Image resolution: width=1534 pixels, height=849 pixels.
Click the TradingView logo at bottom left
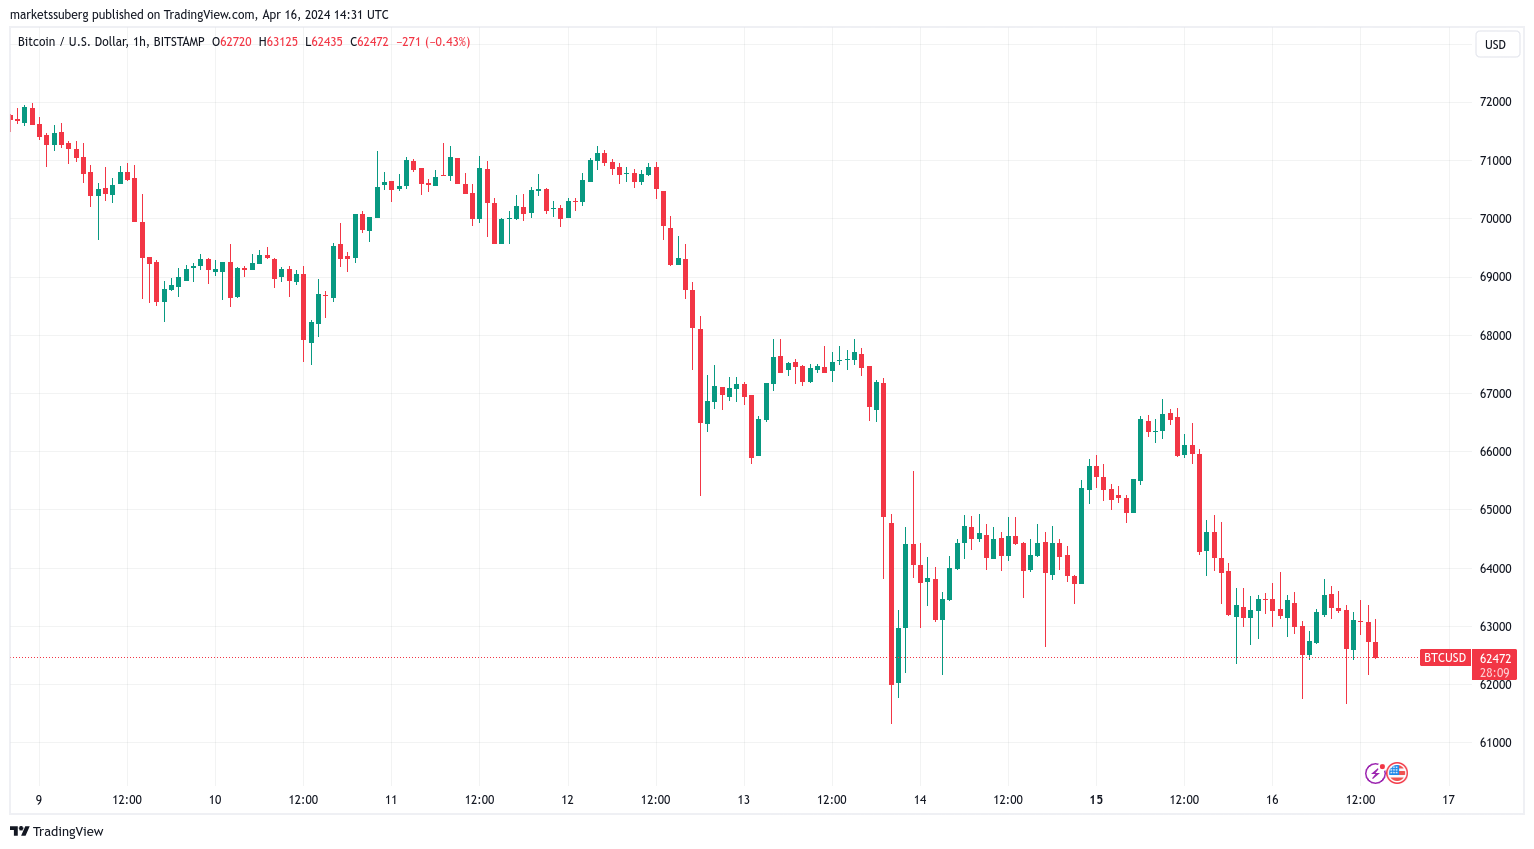point(57,831)
